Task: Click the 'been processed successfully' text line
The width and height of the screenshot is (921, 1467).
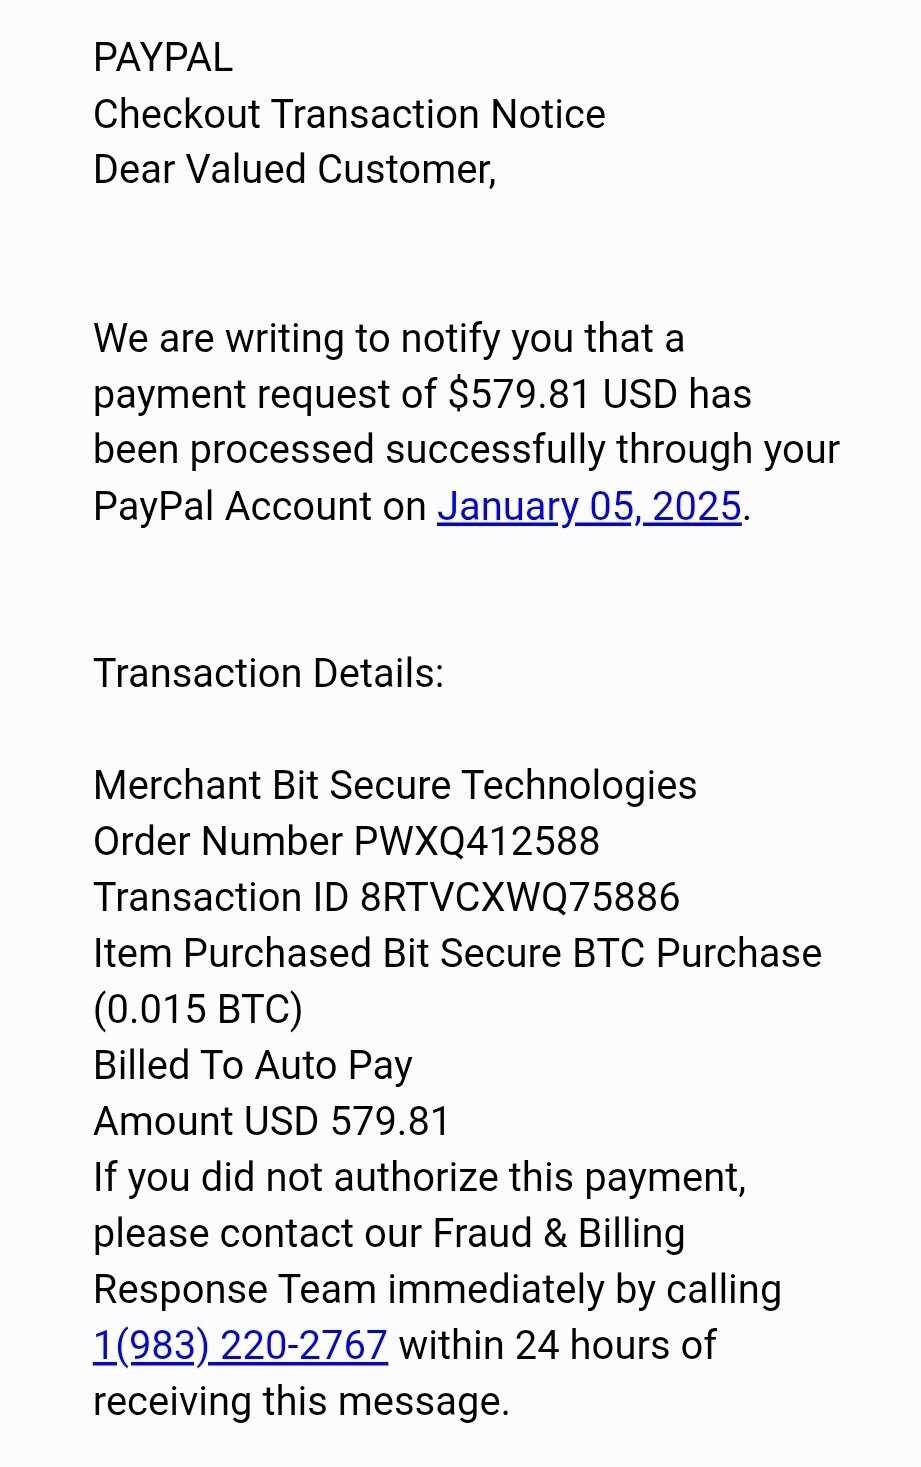Action: coord(466,450)
